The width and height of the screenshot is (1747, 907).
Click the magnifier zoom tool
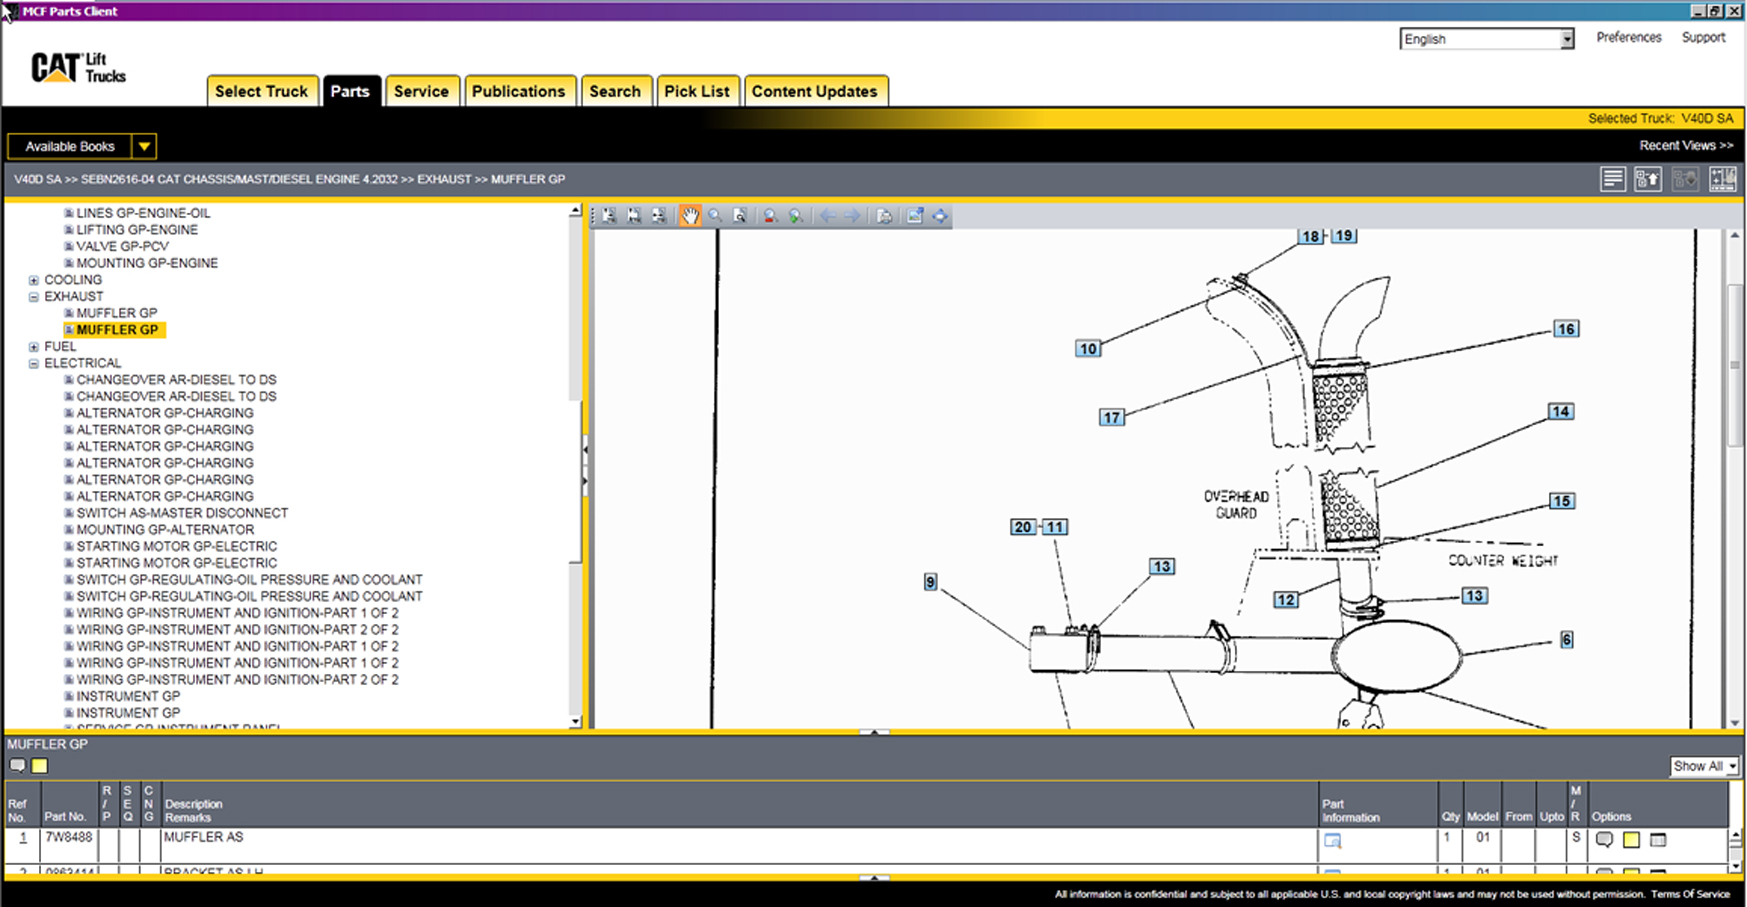[x=715, y=216]
